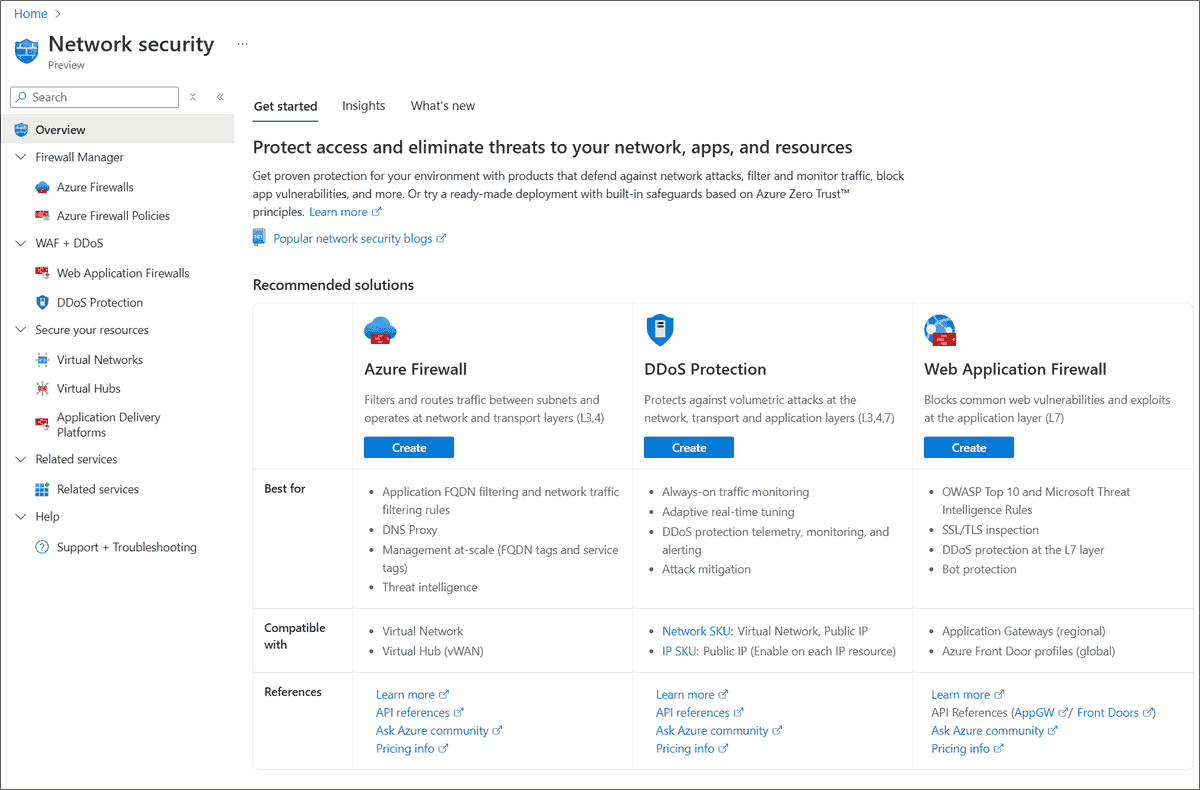Collapse the Firewall Manager section
The image size is (1200, 790).
point(21,157)
